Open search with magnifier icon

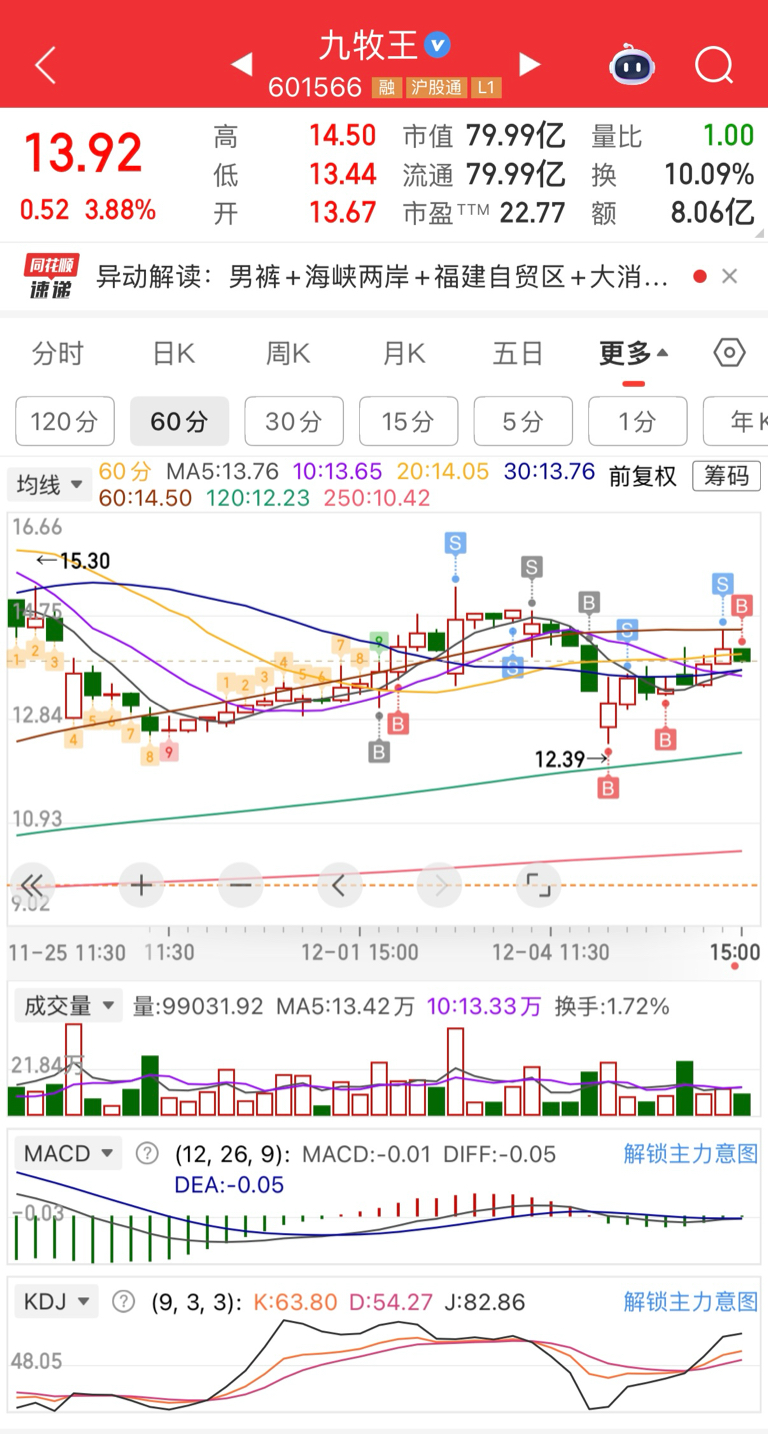tap(714, 66)
